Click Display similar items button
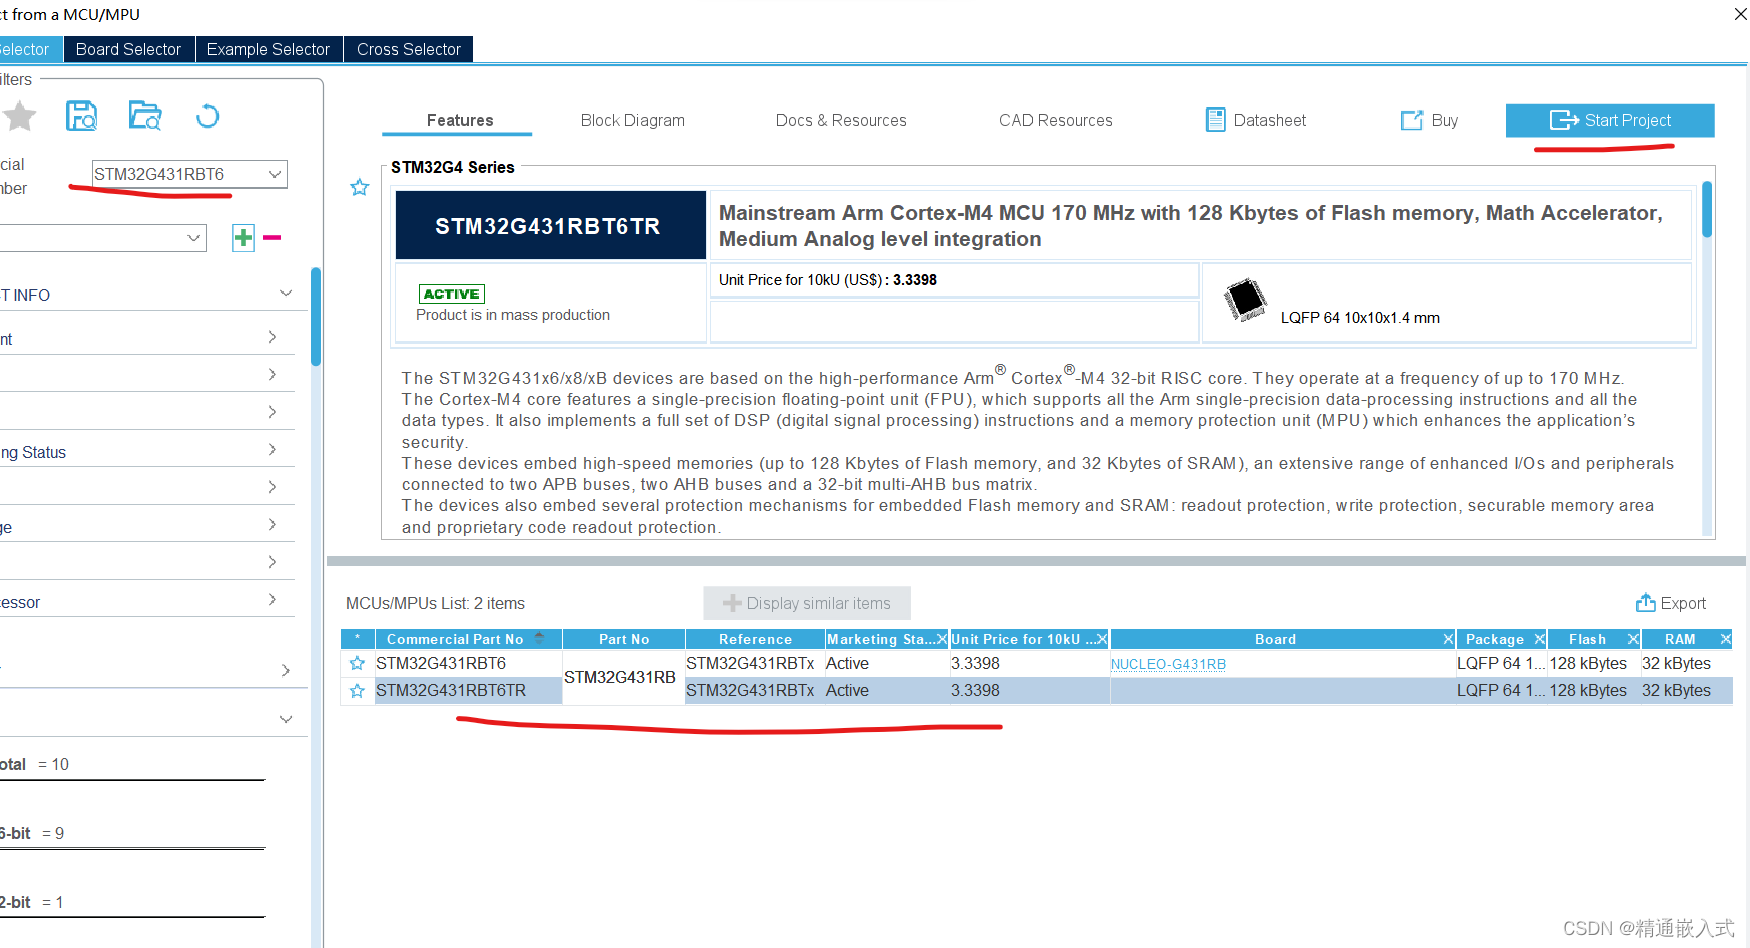1750x948 pixels. 807,603
